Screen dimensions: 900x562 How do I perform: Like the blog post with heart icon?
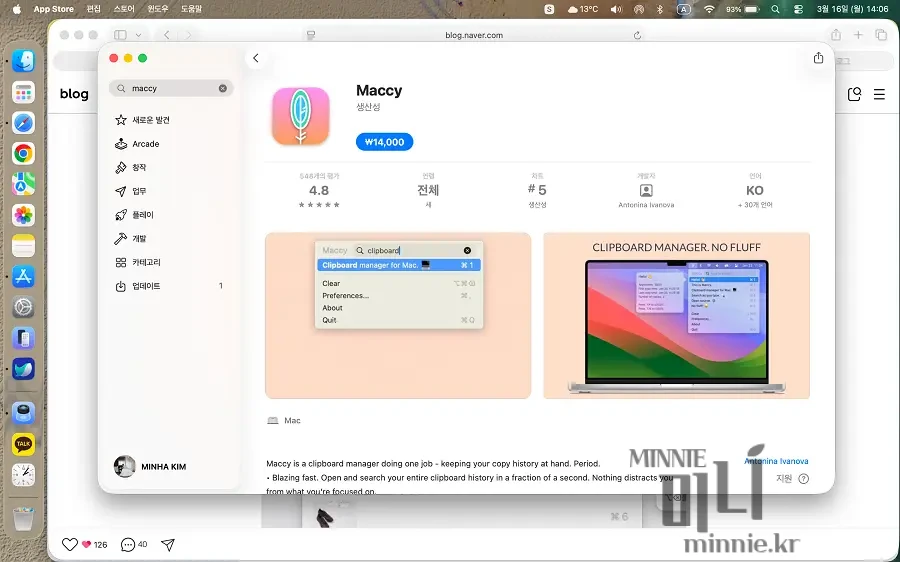coord(70,544)
